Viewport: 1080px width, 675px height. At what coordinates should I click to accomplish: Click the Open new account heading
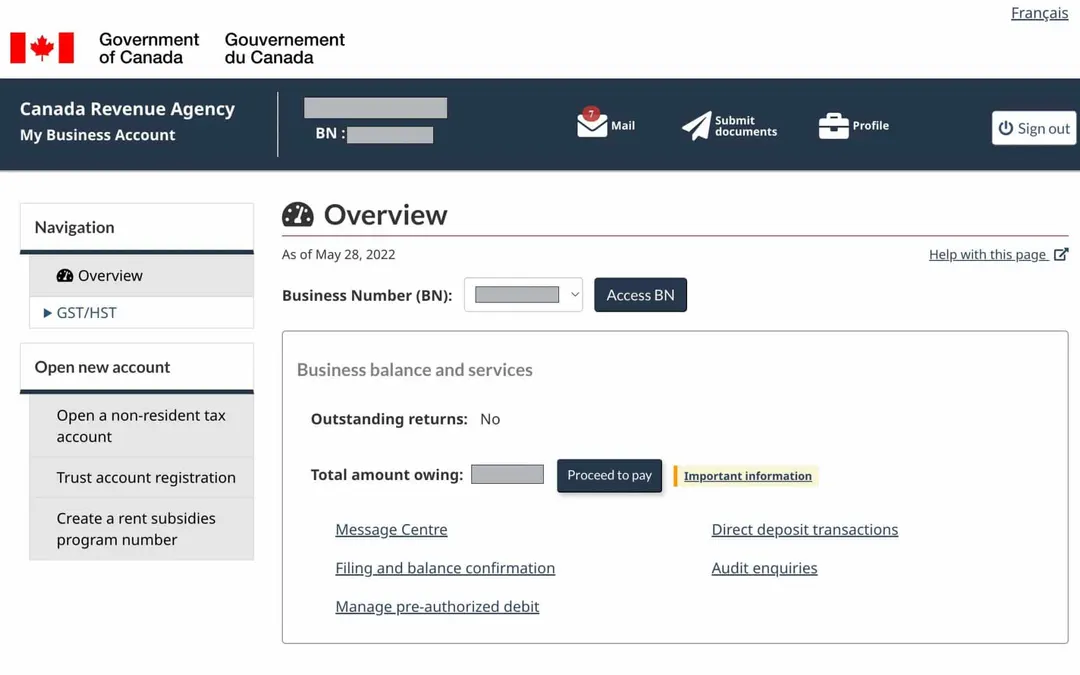pos(102,367)
